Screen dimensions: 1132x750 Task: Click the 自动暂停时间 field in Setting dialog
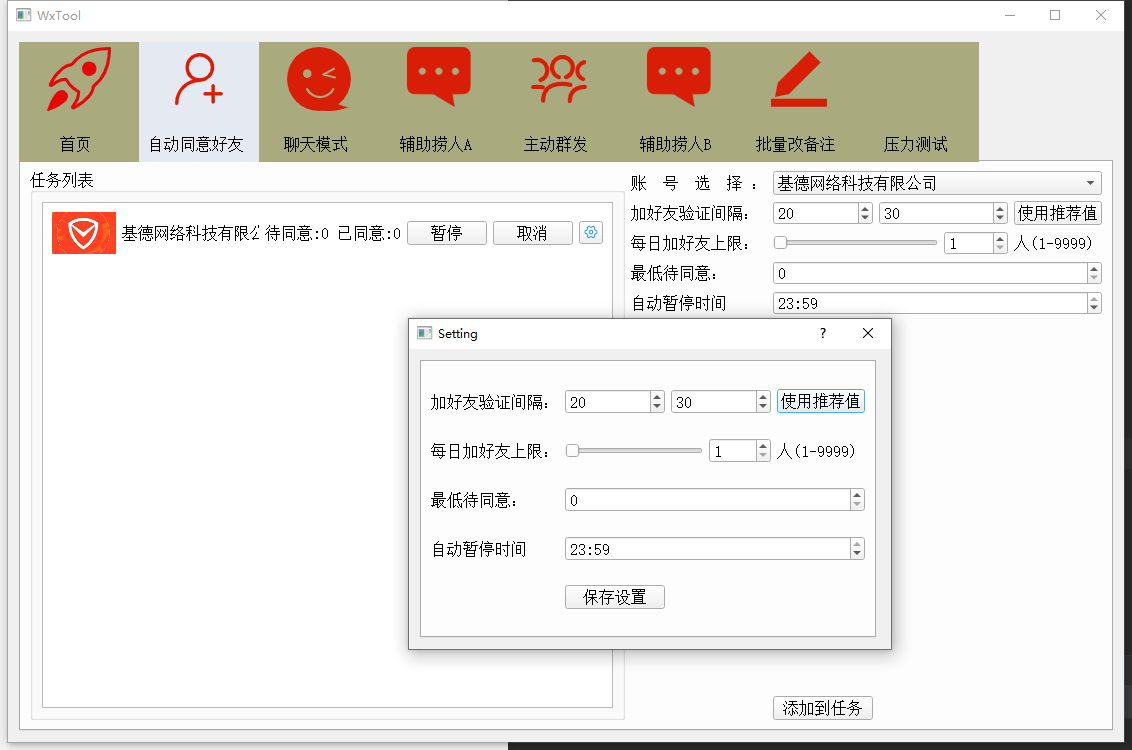coord(706,549)
